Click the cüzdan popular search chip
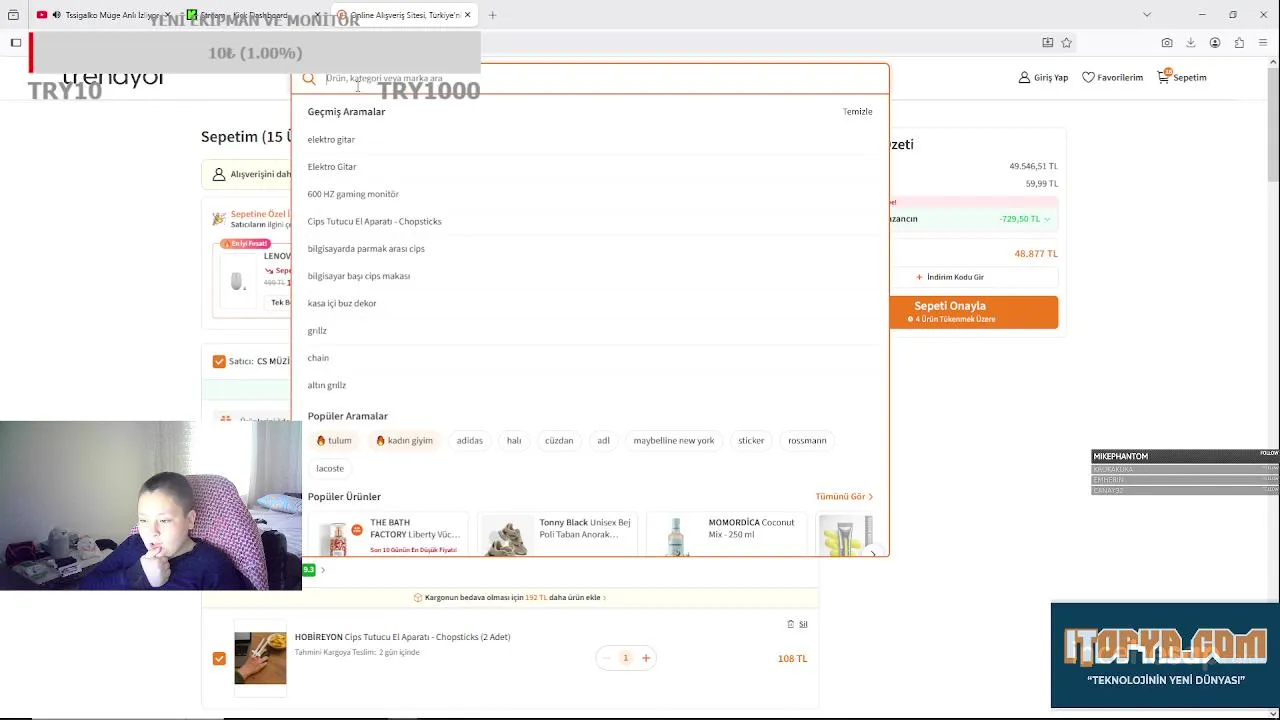 tap(559, 440)
